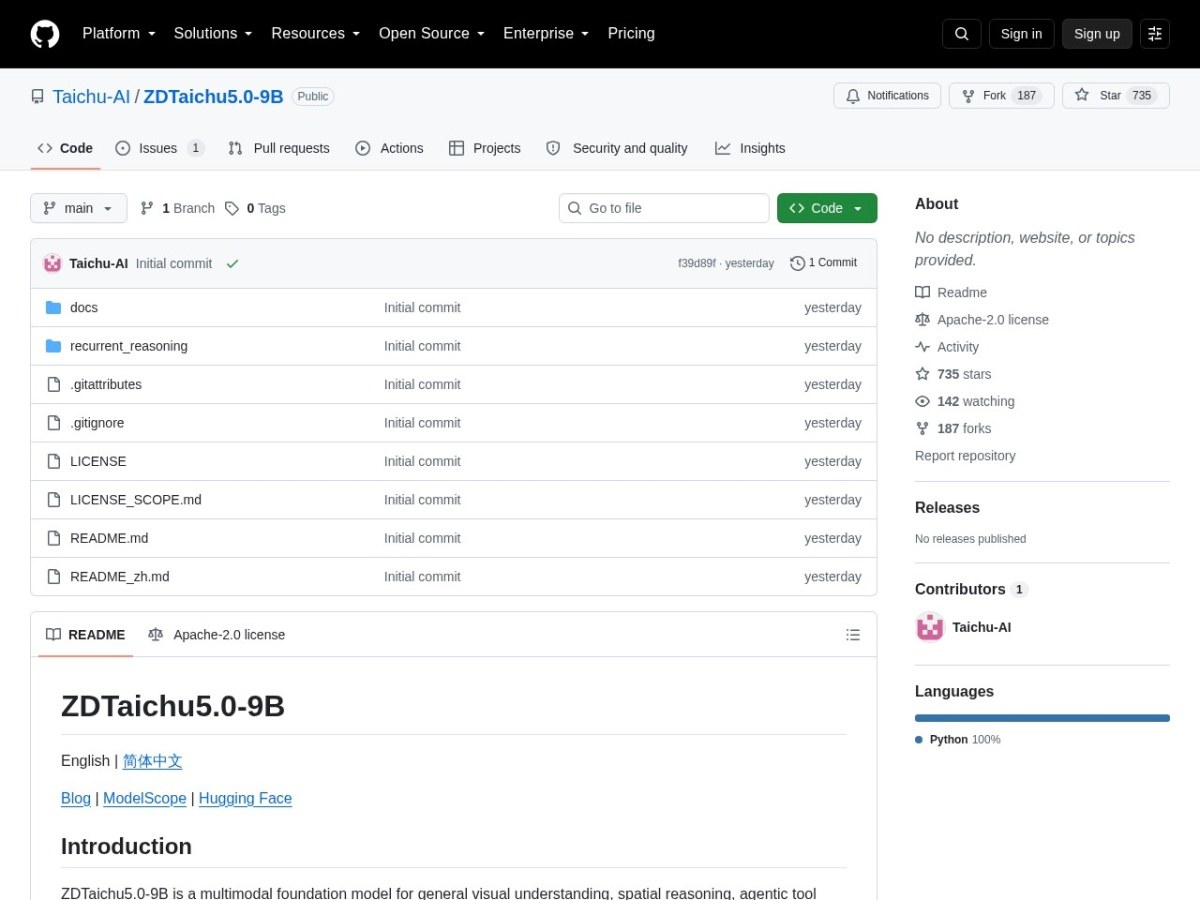
Task: Open the Releases heading link
Action: [947, 508]
